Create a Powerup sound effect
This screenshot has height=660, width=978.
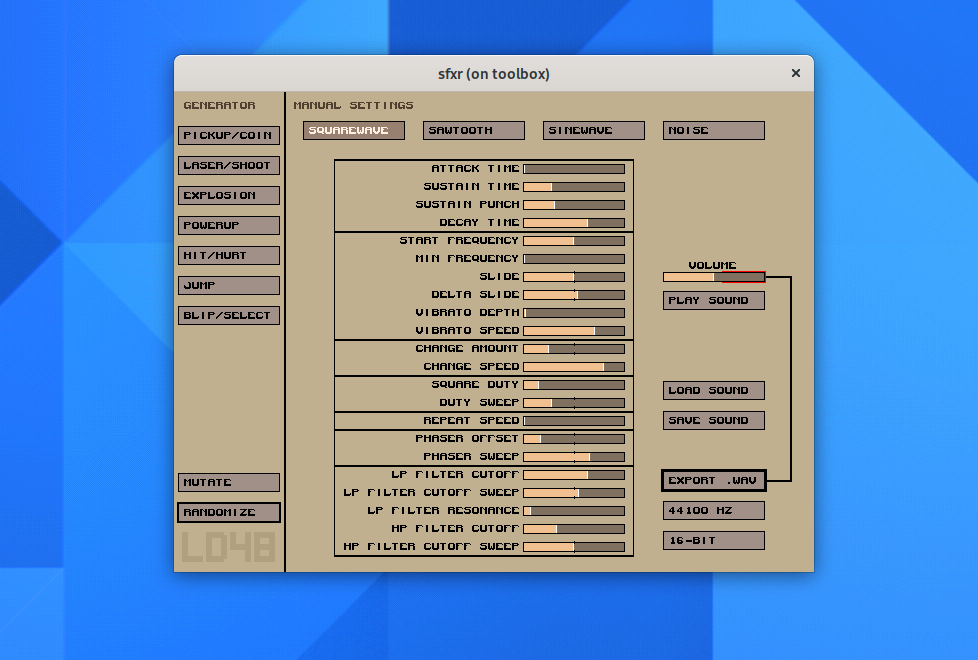[229, 226]
